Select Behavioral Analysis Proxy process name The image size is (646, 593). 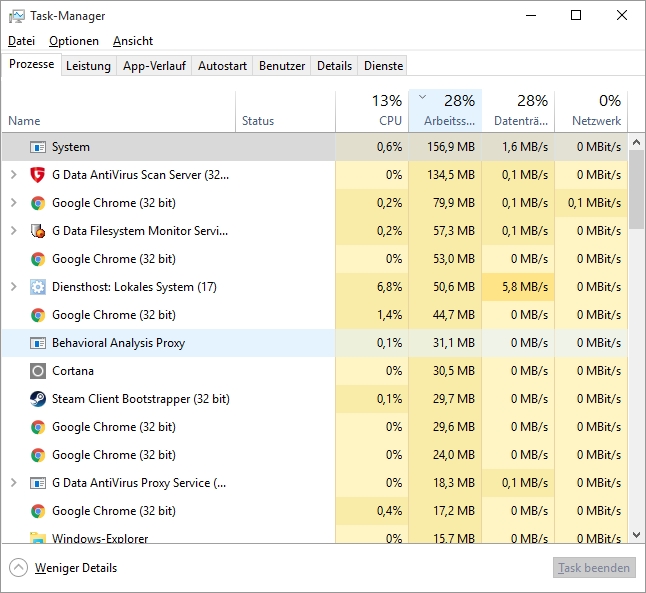[119, 343]
